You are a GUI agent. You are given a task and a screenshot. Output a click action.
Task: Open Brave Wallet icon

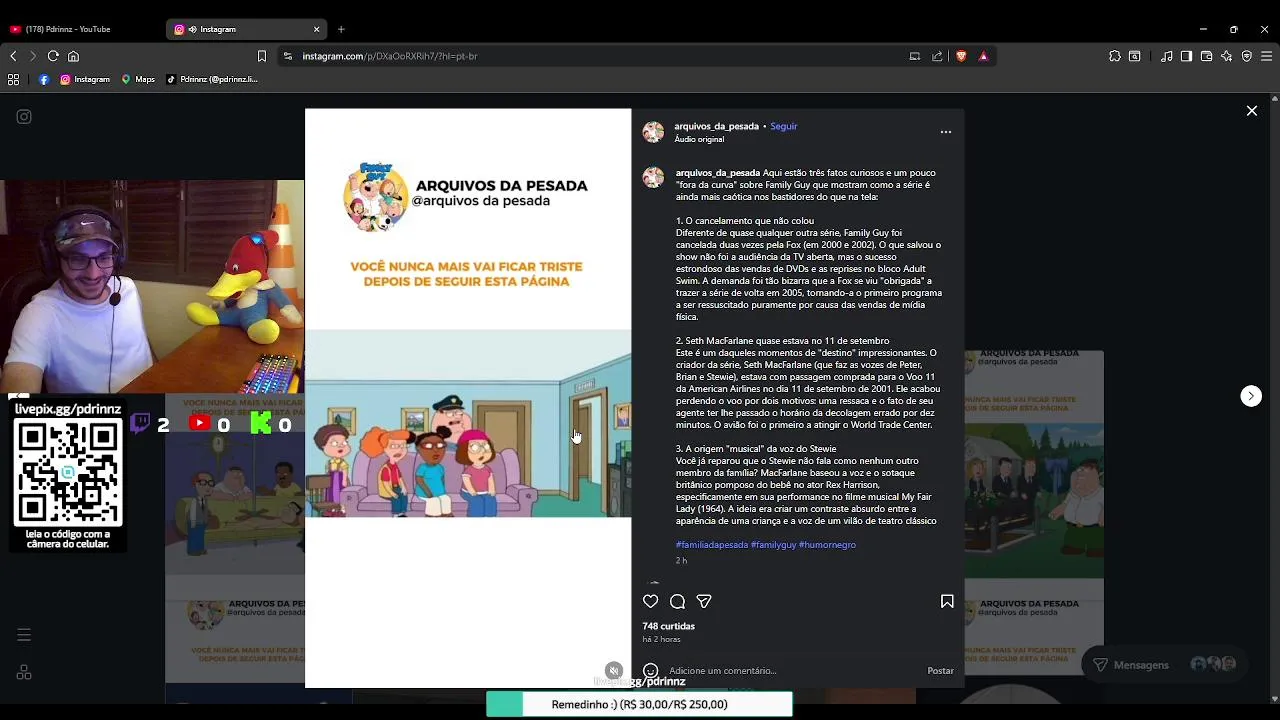1206,56
